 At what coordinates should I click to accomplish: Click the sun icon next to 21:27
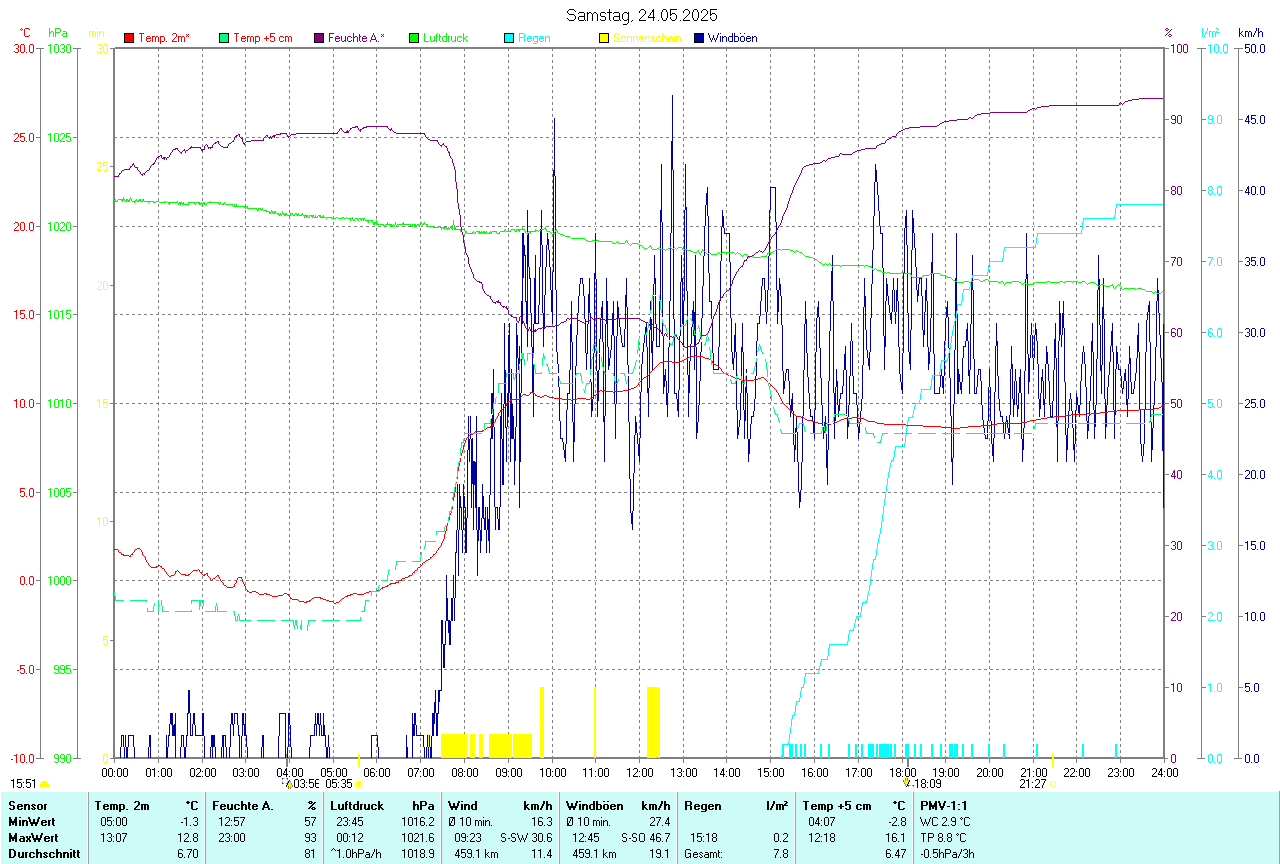pyautogui.click(x=1052, y=785)
